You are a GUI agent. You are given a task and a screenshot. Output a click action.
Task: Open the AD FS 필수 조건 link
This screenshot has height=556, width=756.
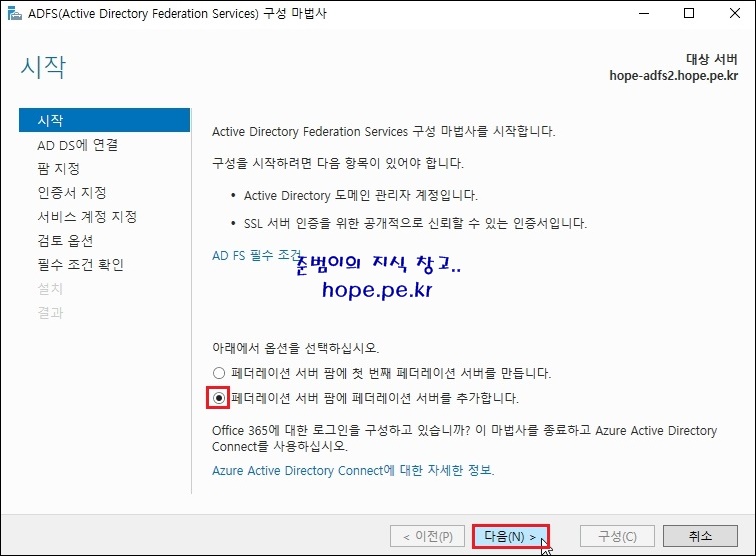coord(256,255)
